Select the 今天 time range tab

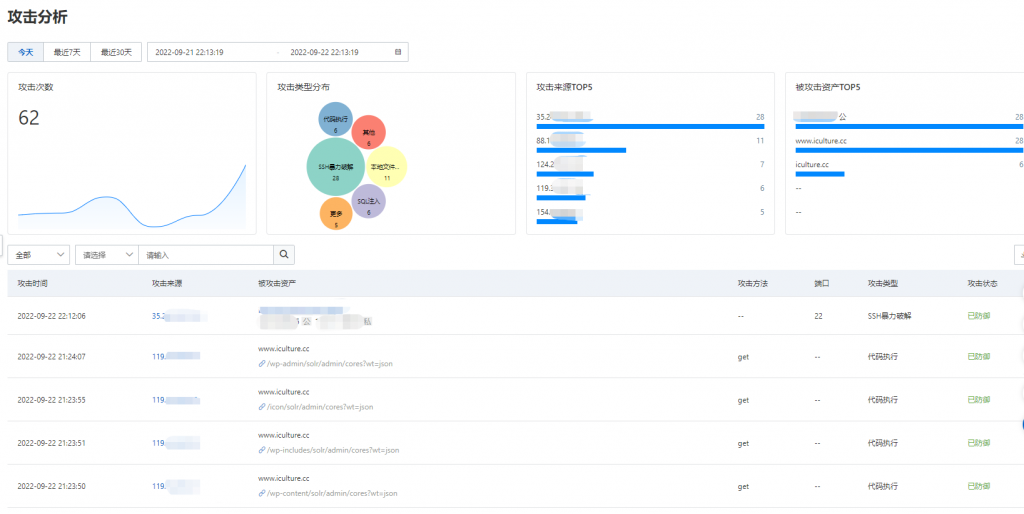click(25, 52)
